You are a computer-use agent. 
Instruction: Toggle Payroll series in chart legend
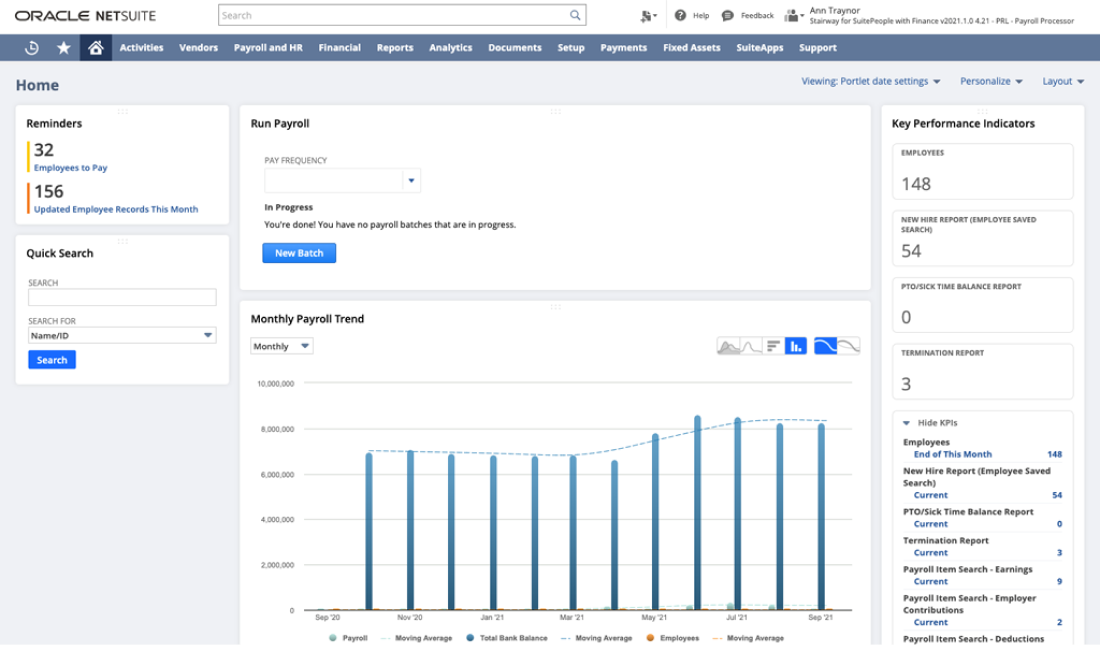click(349, 638)
